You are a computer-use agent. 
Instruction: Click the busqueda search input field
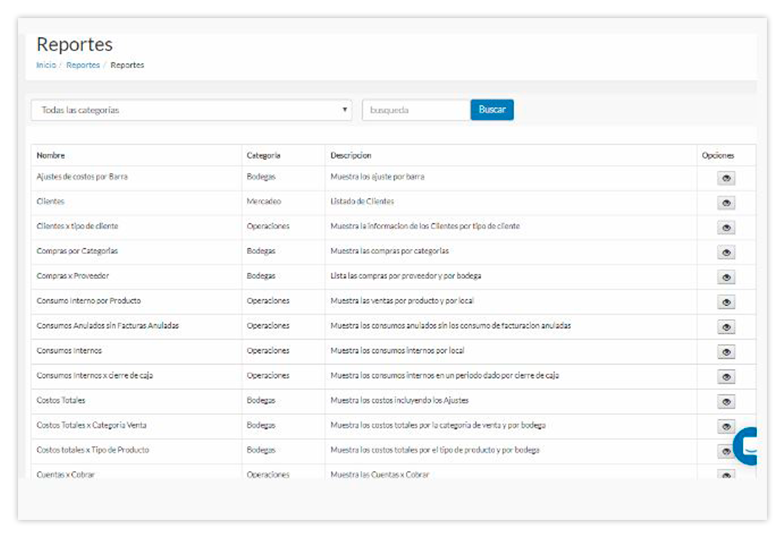click(x=415, y=110)
